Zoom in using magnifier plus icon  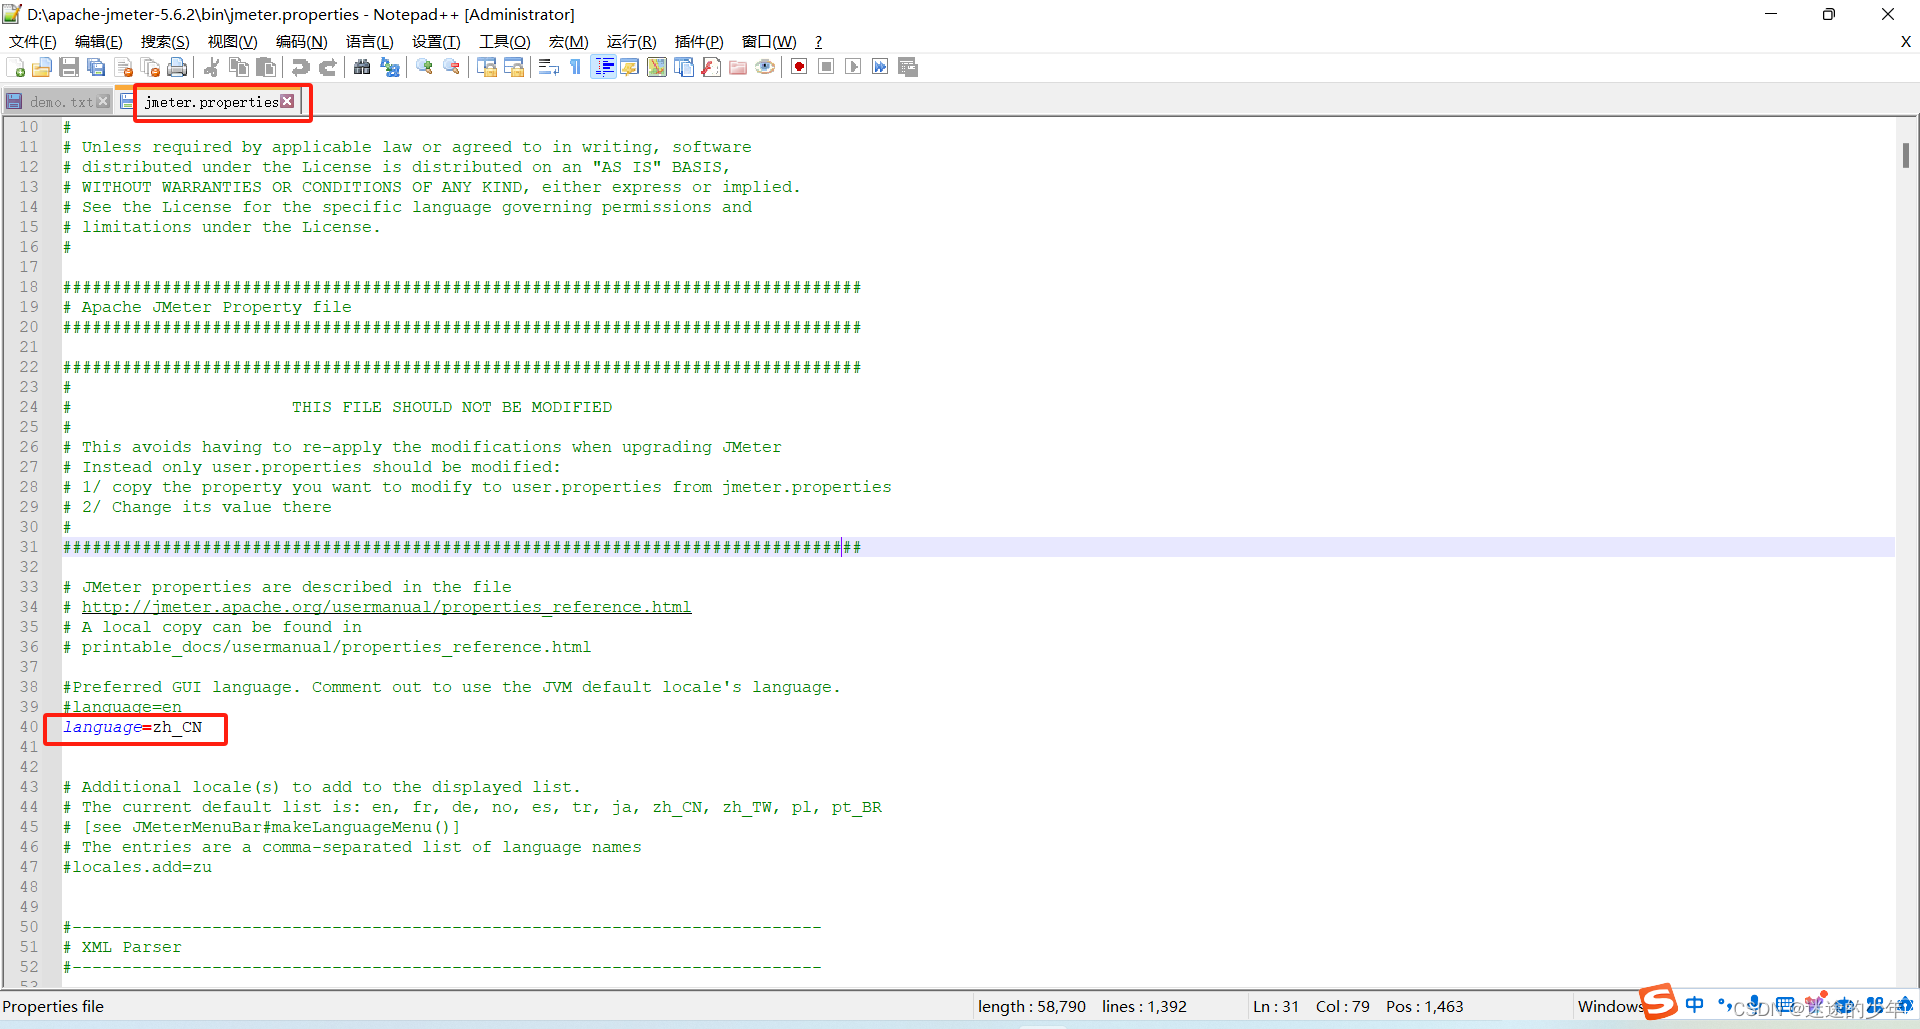pyautogui.click(x=425, y=67)
